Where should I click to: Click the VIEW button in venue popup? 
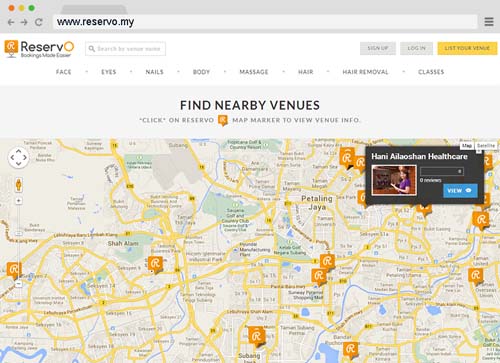460,191
